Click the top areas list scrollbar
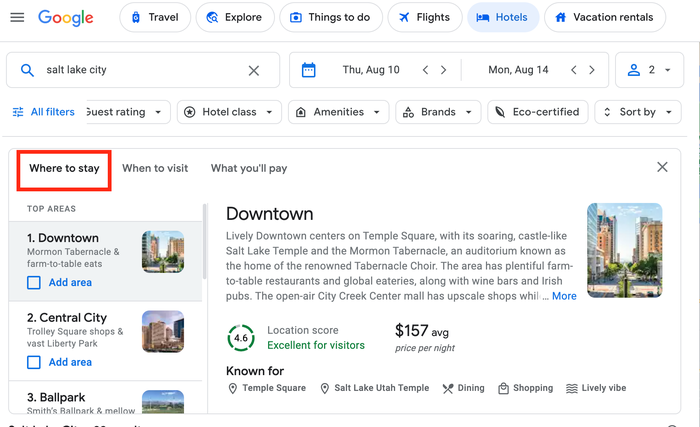 (x=205, y=241)
